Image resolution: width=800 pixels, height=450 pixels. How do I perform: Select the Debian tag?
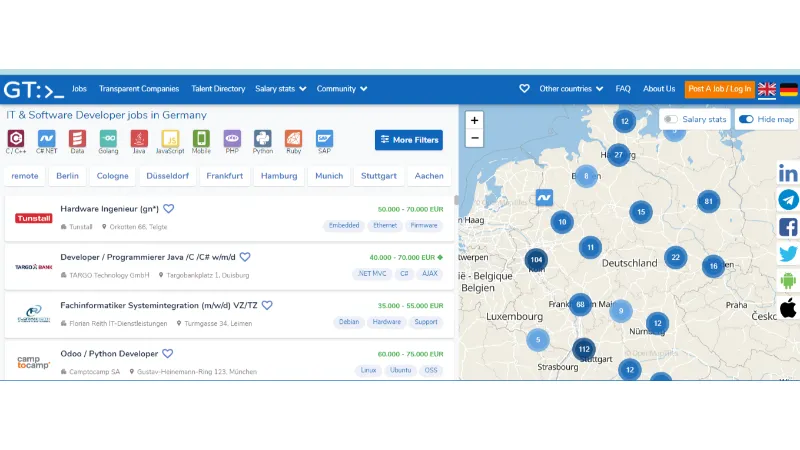click(349, 322)
